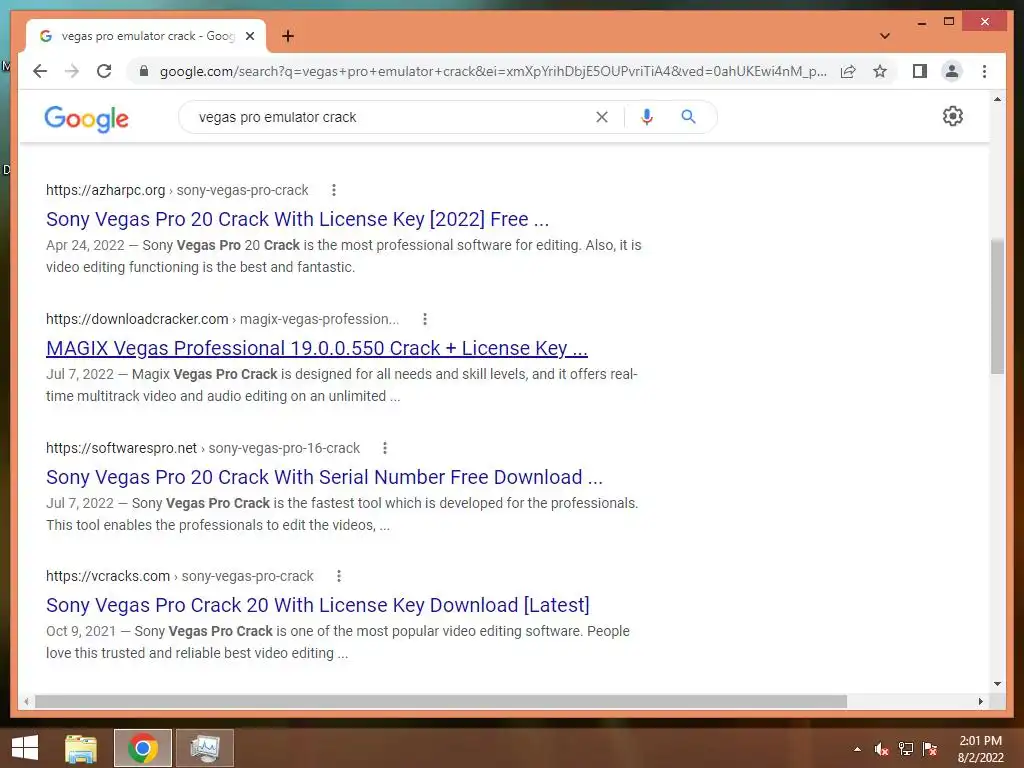Viewport: 1024px width, 768px height.
Task: Open the clock showing 2:01 PM
Action: [980, 749]
